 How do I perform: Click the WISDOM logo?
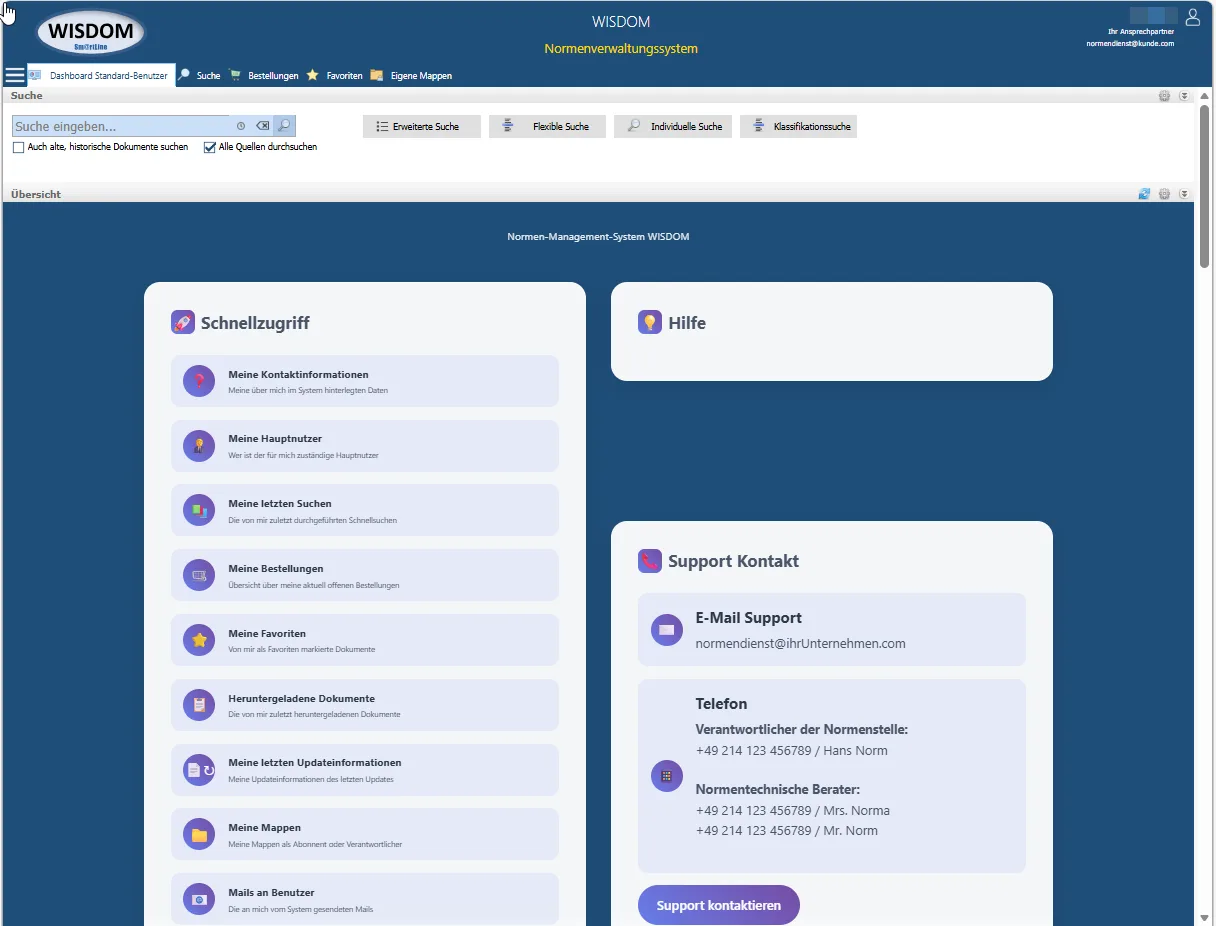(x=91, y=33)
